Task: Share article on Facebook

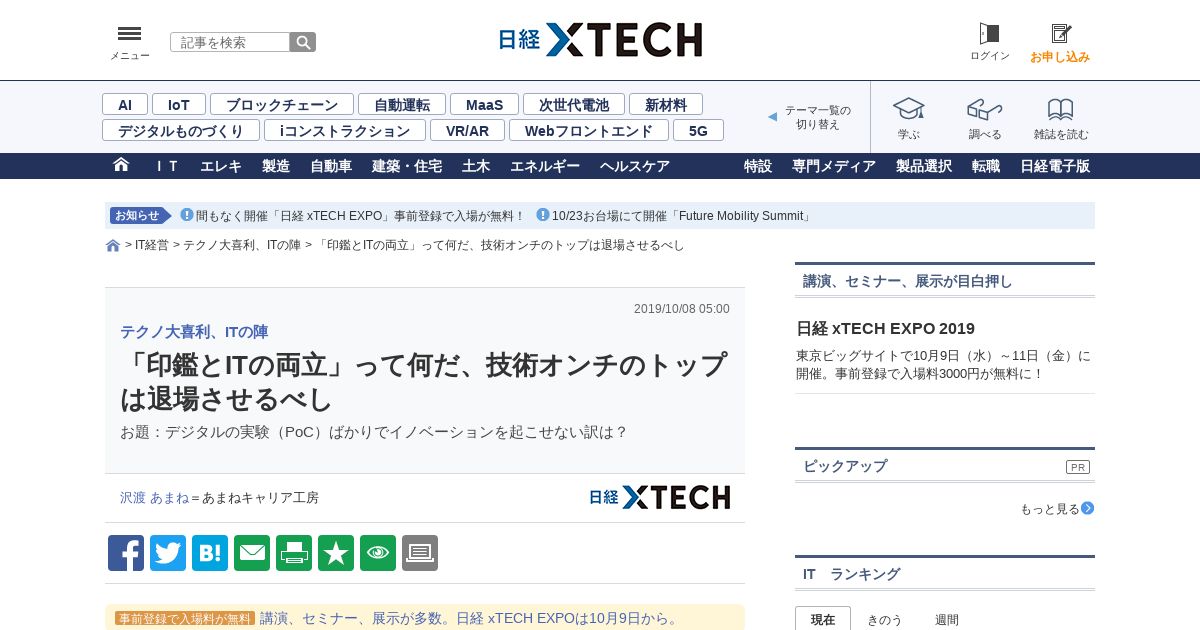Action: pyautogui.click(x=126, y=553)
